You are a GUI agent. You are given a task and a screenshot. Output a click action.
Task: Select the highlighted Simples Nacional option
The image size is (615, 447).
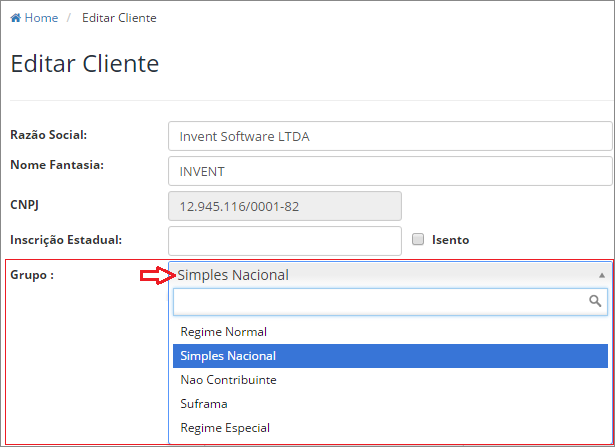point(390,356)
